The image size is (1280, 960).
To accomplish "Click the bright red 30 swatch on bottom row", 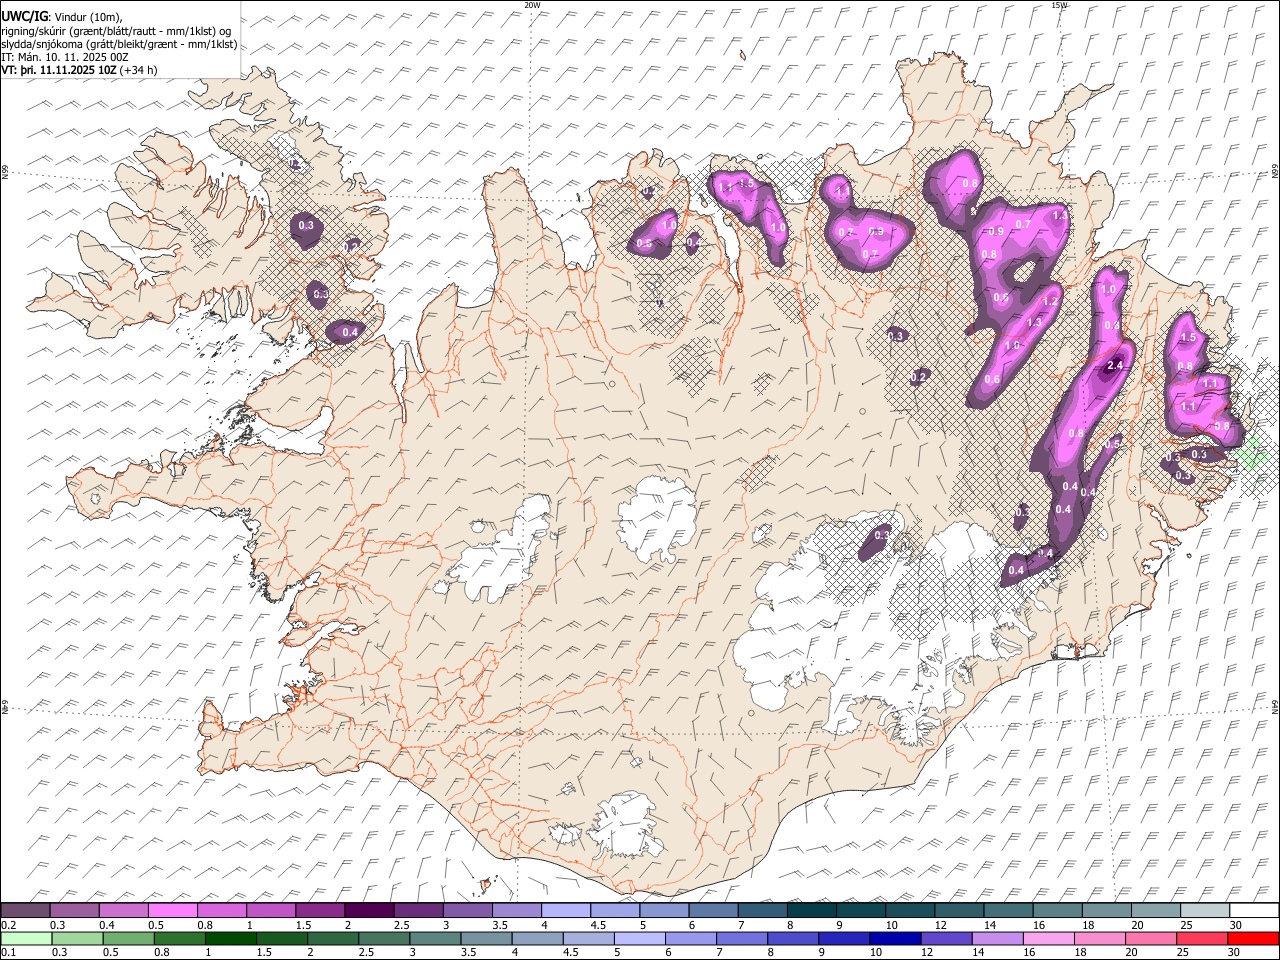I will pos(1253,938).
